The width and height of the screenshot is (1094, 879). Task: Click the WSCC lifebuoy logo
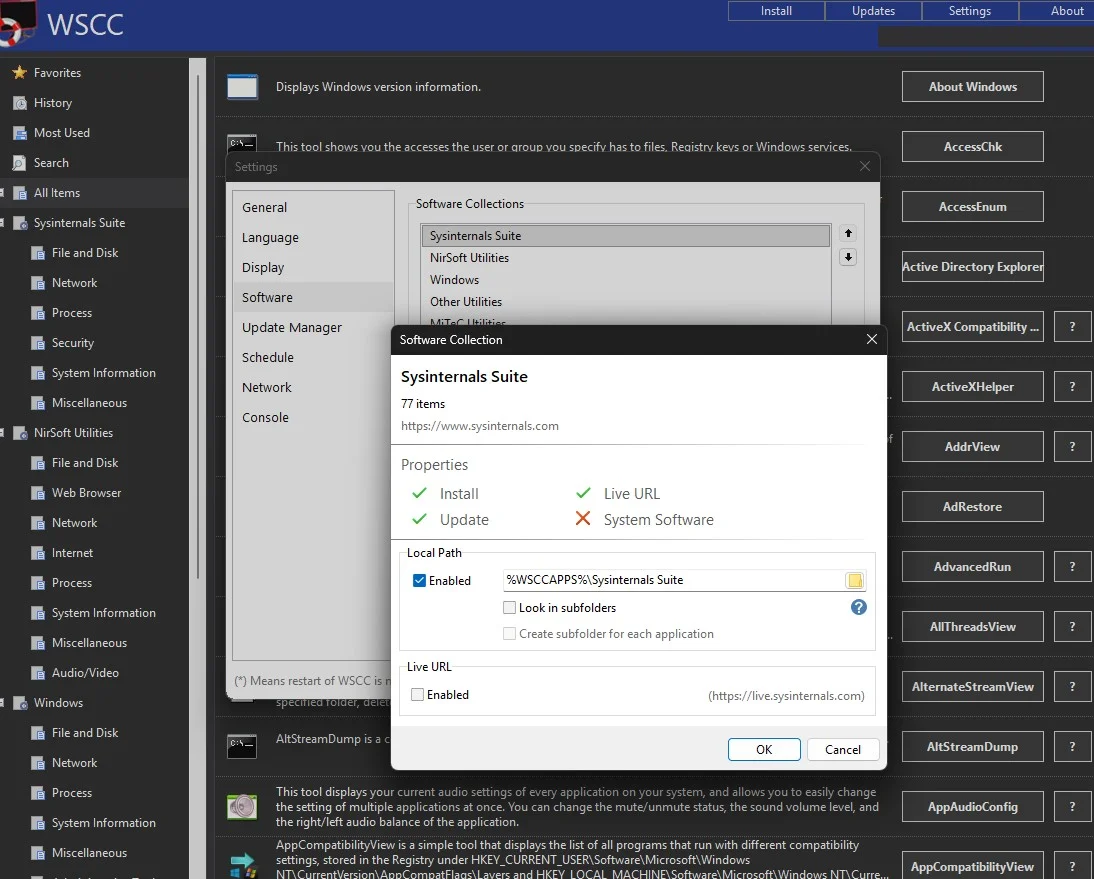[x=17, y=24]
